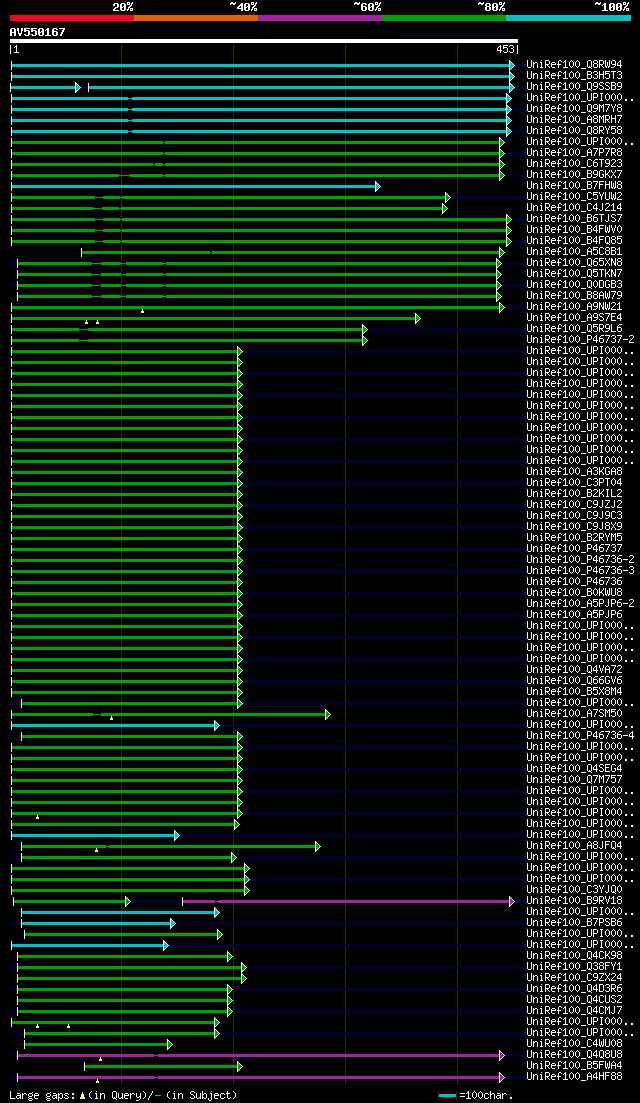Click the yellow gap marker under A9NW21 bar

point(143,311)
